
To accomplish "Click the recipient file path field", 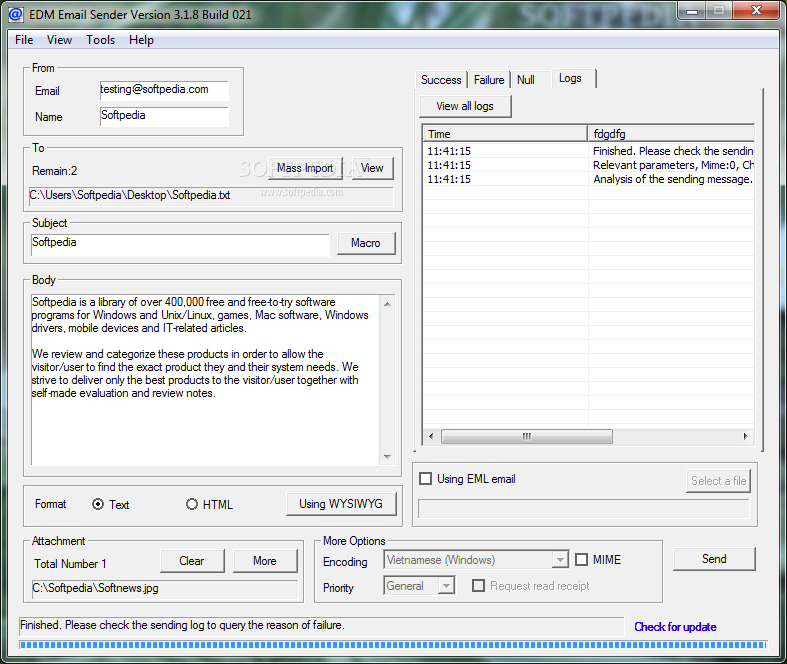I will [x=211, y=196].
